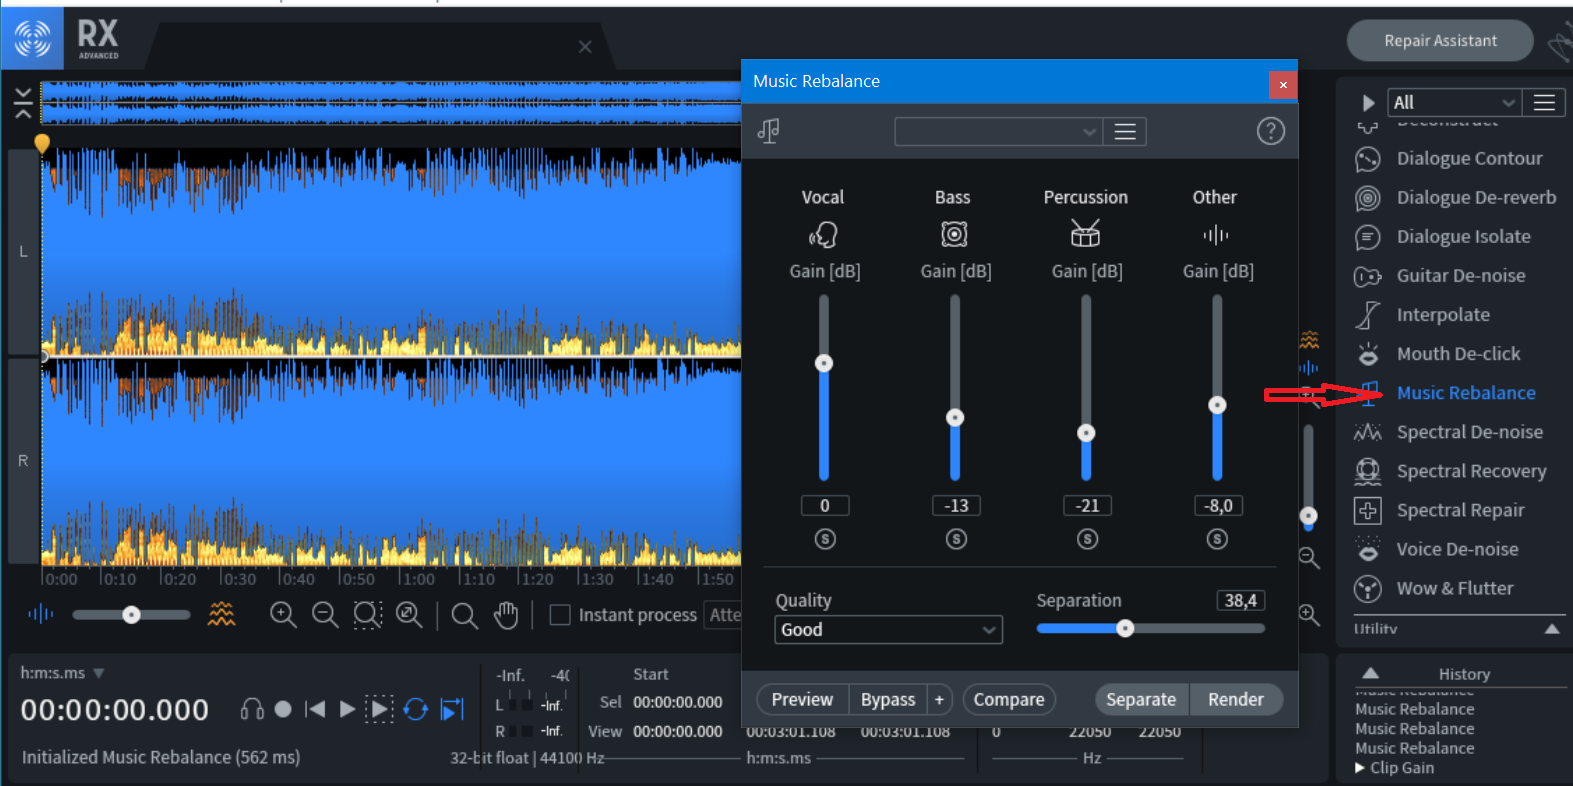Select Clip Gain history entry
The width and height of the screenshot is (1573, 786).
[1401, 768]
